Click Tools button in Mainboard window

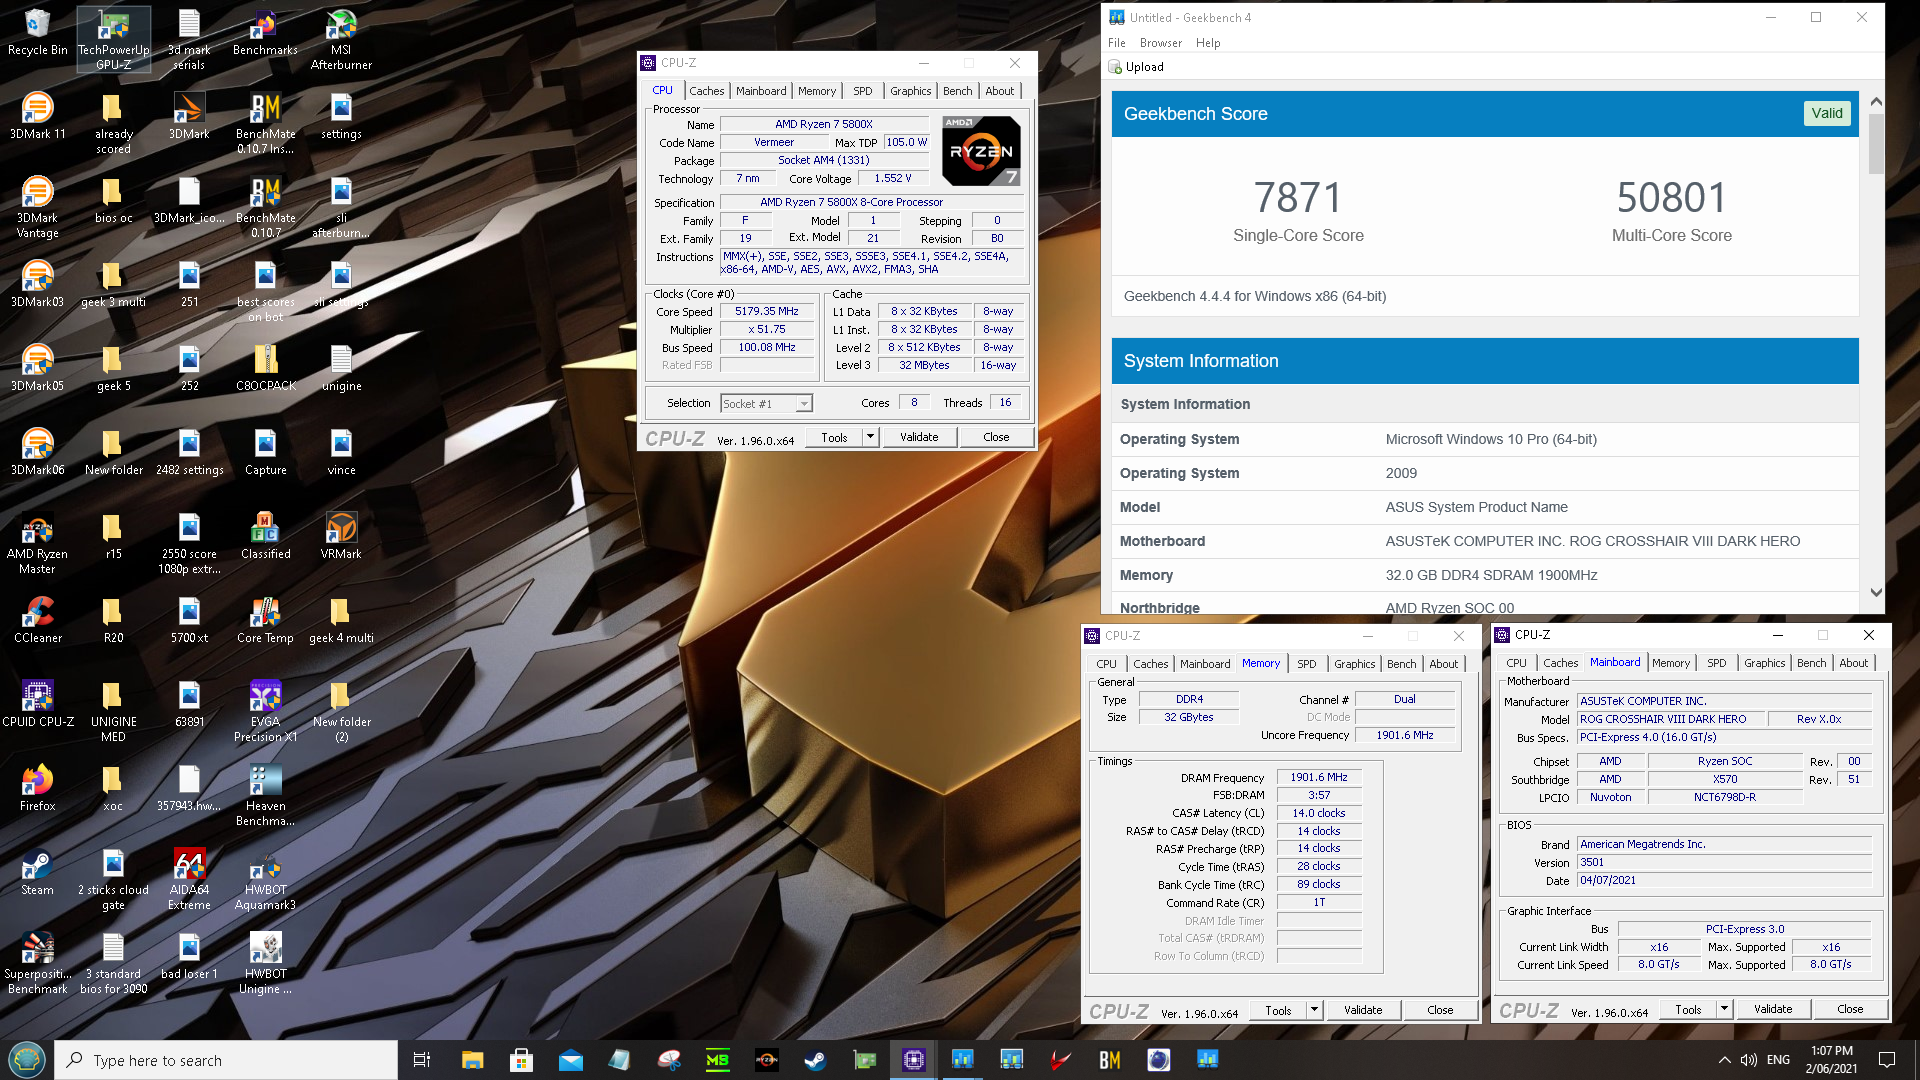[1688, 1009]
